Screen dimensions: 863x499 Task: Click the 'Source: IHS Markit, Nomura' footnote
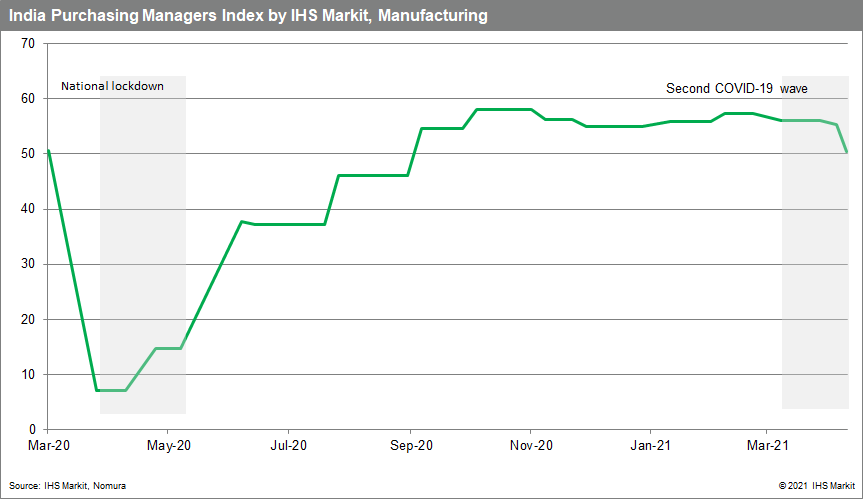tap(68, 485)
